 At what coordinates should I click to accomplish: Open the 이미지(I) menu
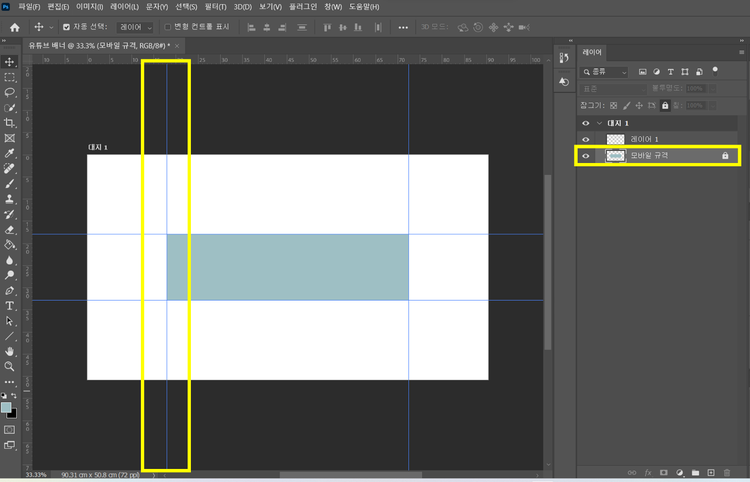[89, 7]
